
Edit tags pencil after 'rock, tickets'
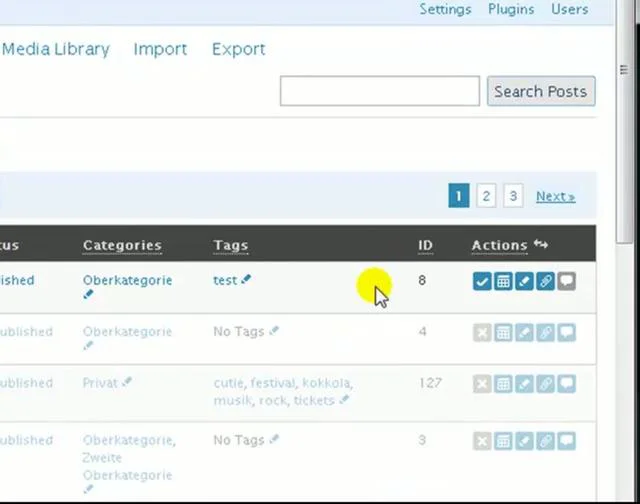(x=344, y=400)
